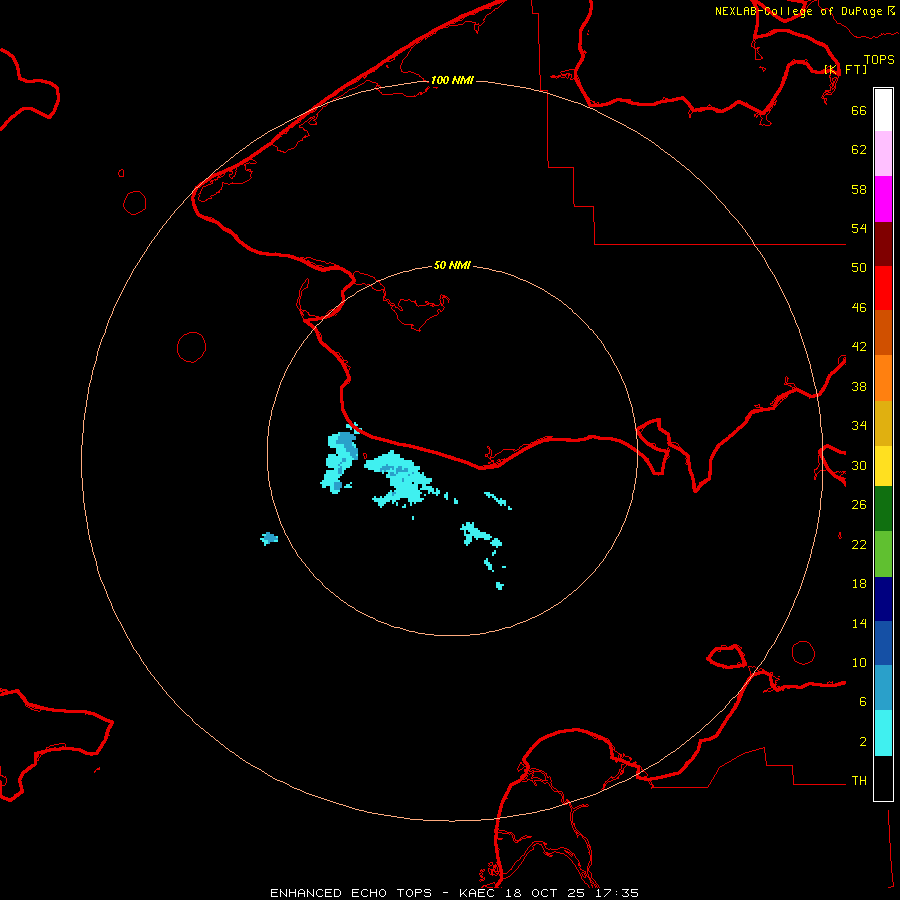Click the dark orange swatch between 46 and 42
The image size is (900, 900).
click(883, 332)
